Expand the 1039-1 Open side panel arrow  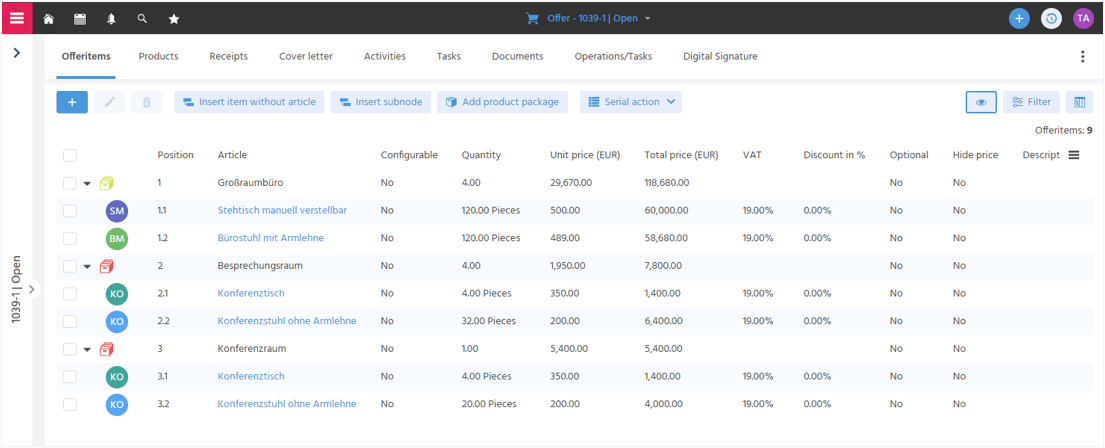click(x=32, y=289)
